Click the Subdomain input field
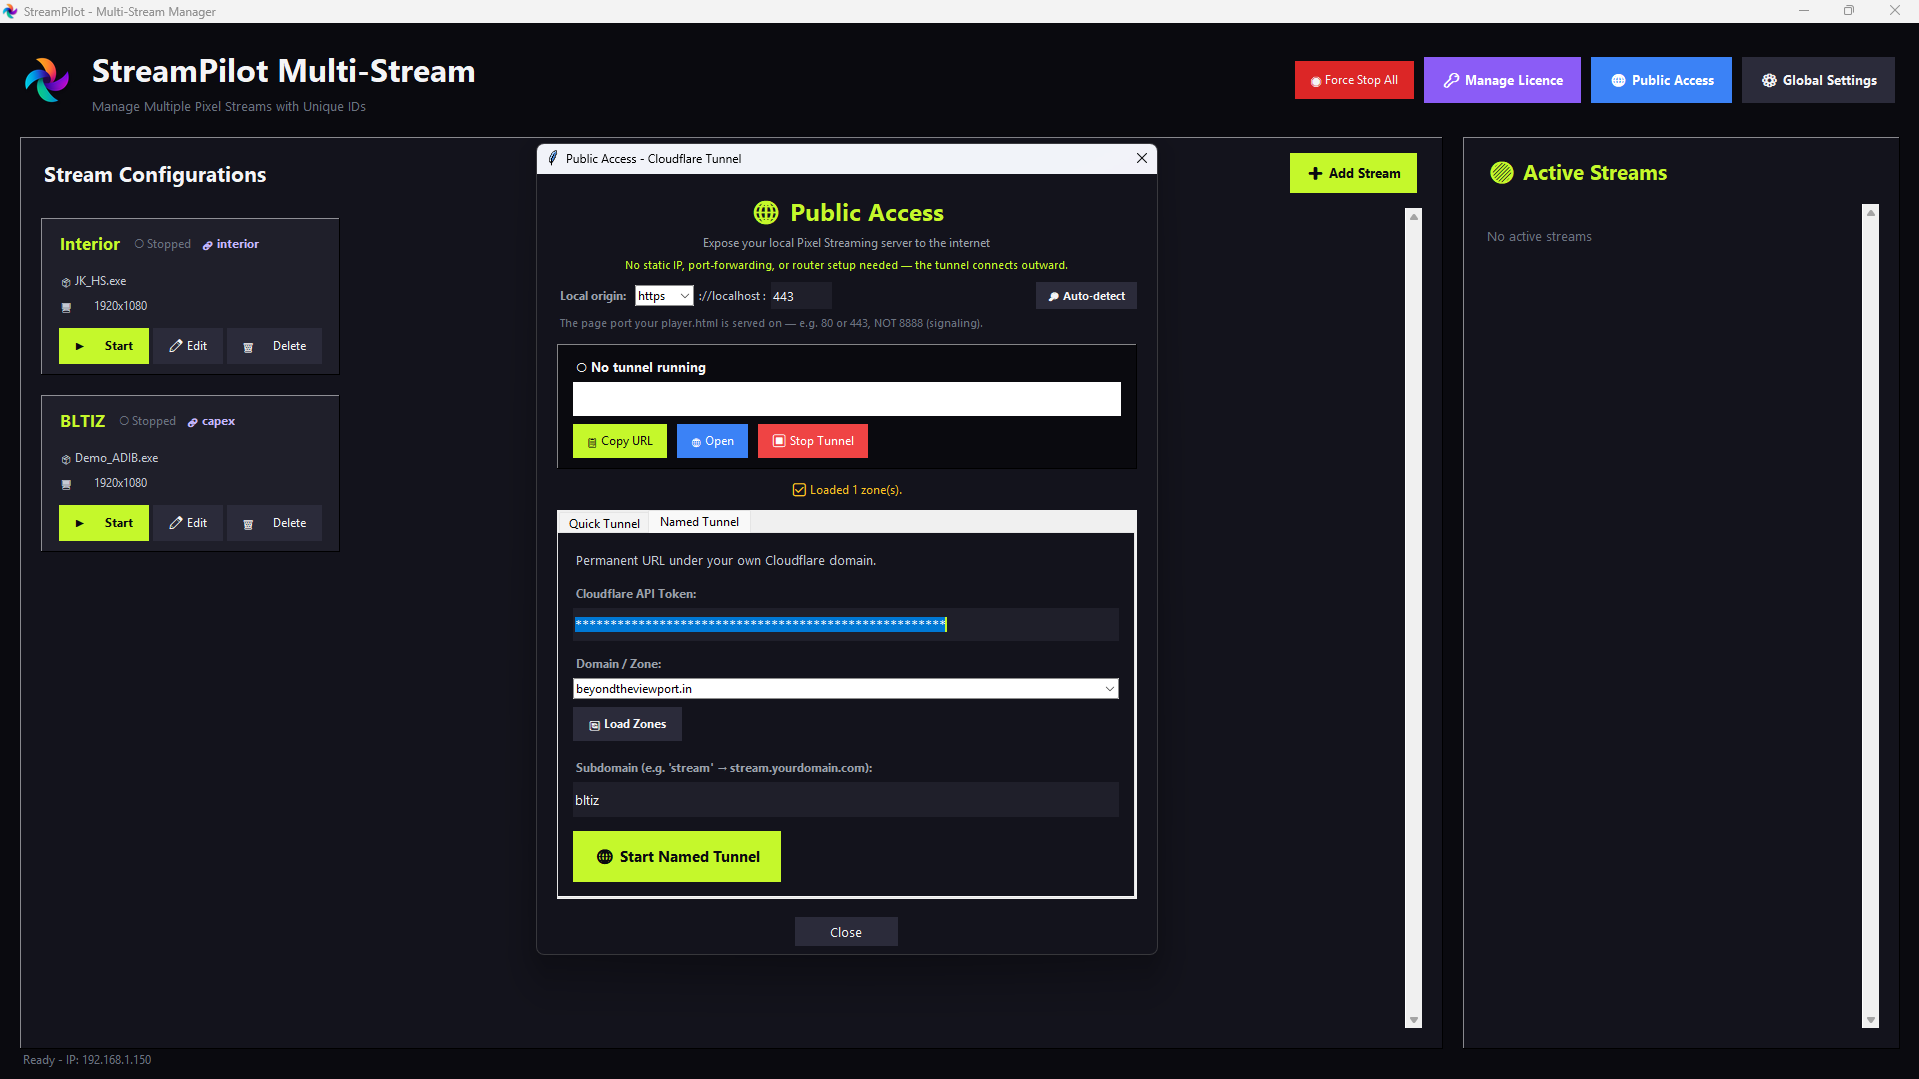This screenshot has width=1919, height=1079. (846, 800)
